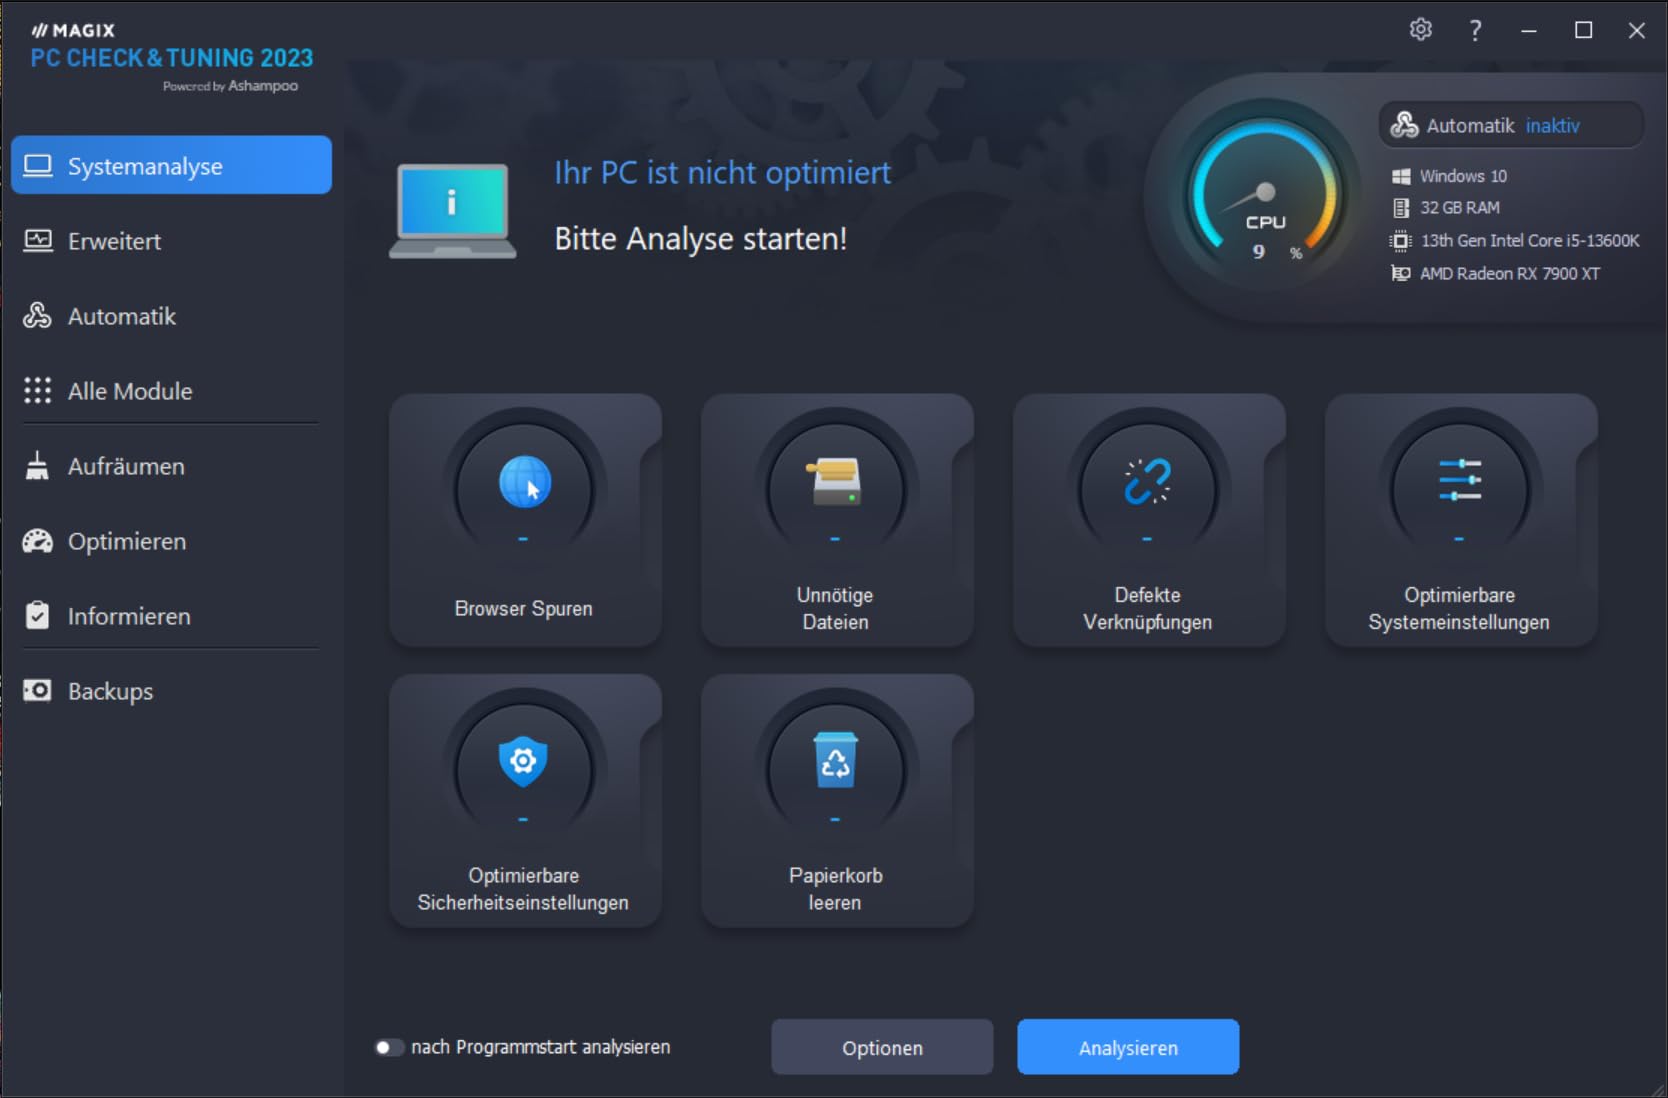The width and height of the screenshot is (1668, 1098).
Task: Click the CPU usage gauge
Action: point(1265,192)
